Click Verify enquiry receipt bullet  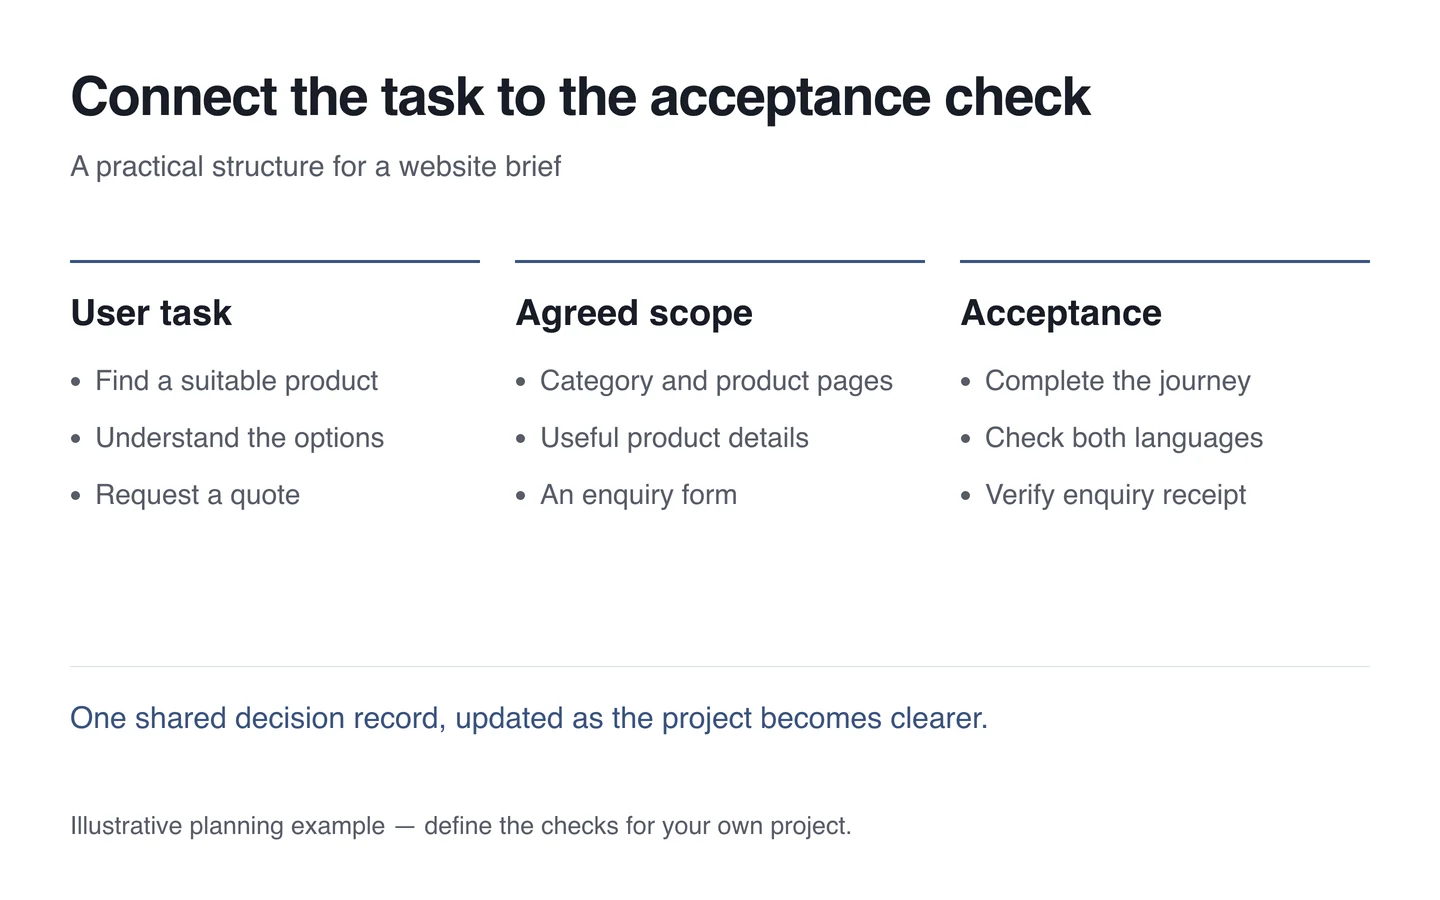[1115, 495]
